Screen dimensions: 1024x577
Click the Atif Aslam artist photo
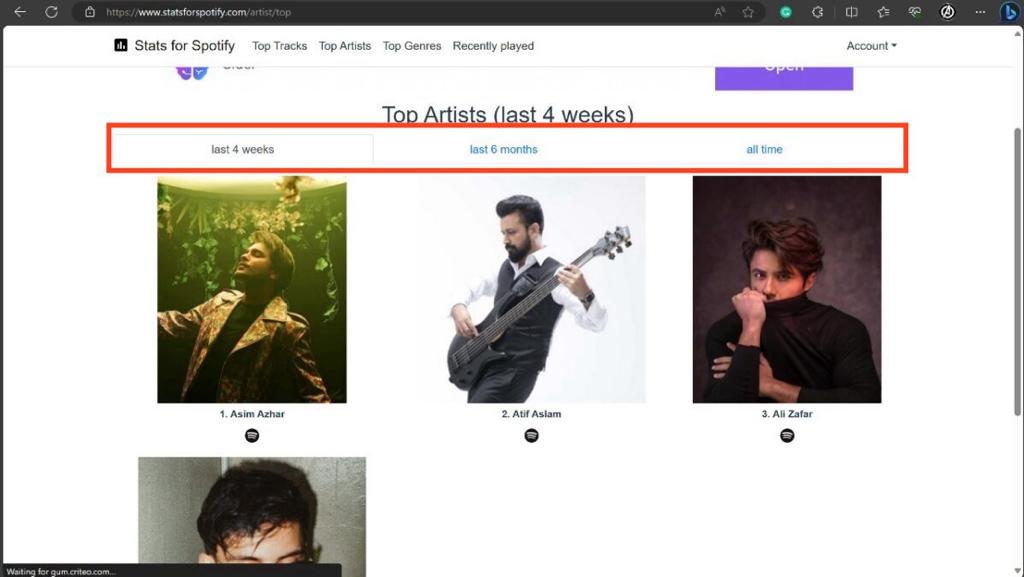[x=532, y=289]
